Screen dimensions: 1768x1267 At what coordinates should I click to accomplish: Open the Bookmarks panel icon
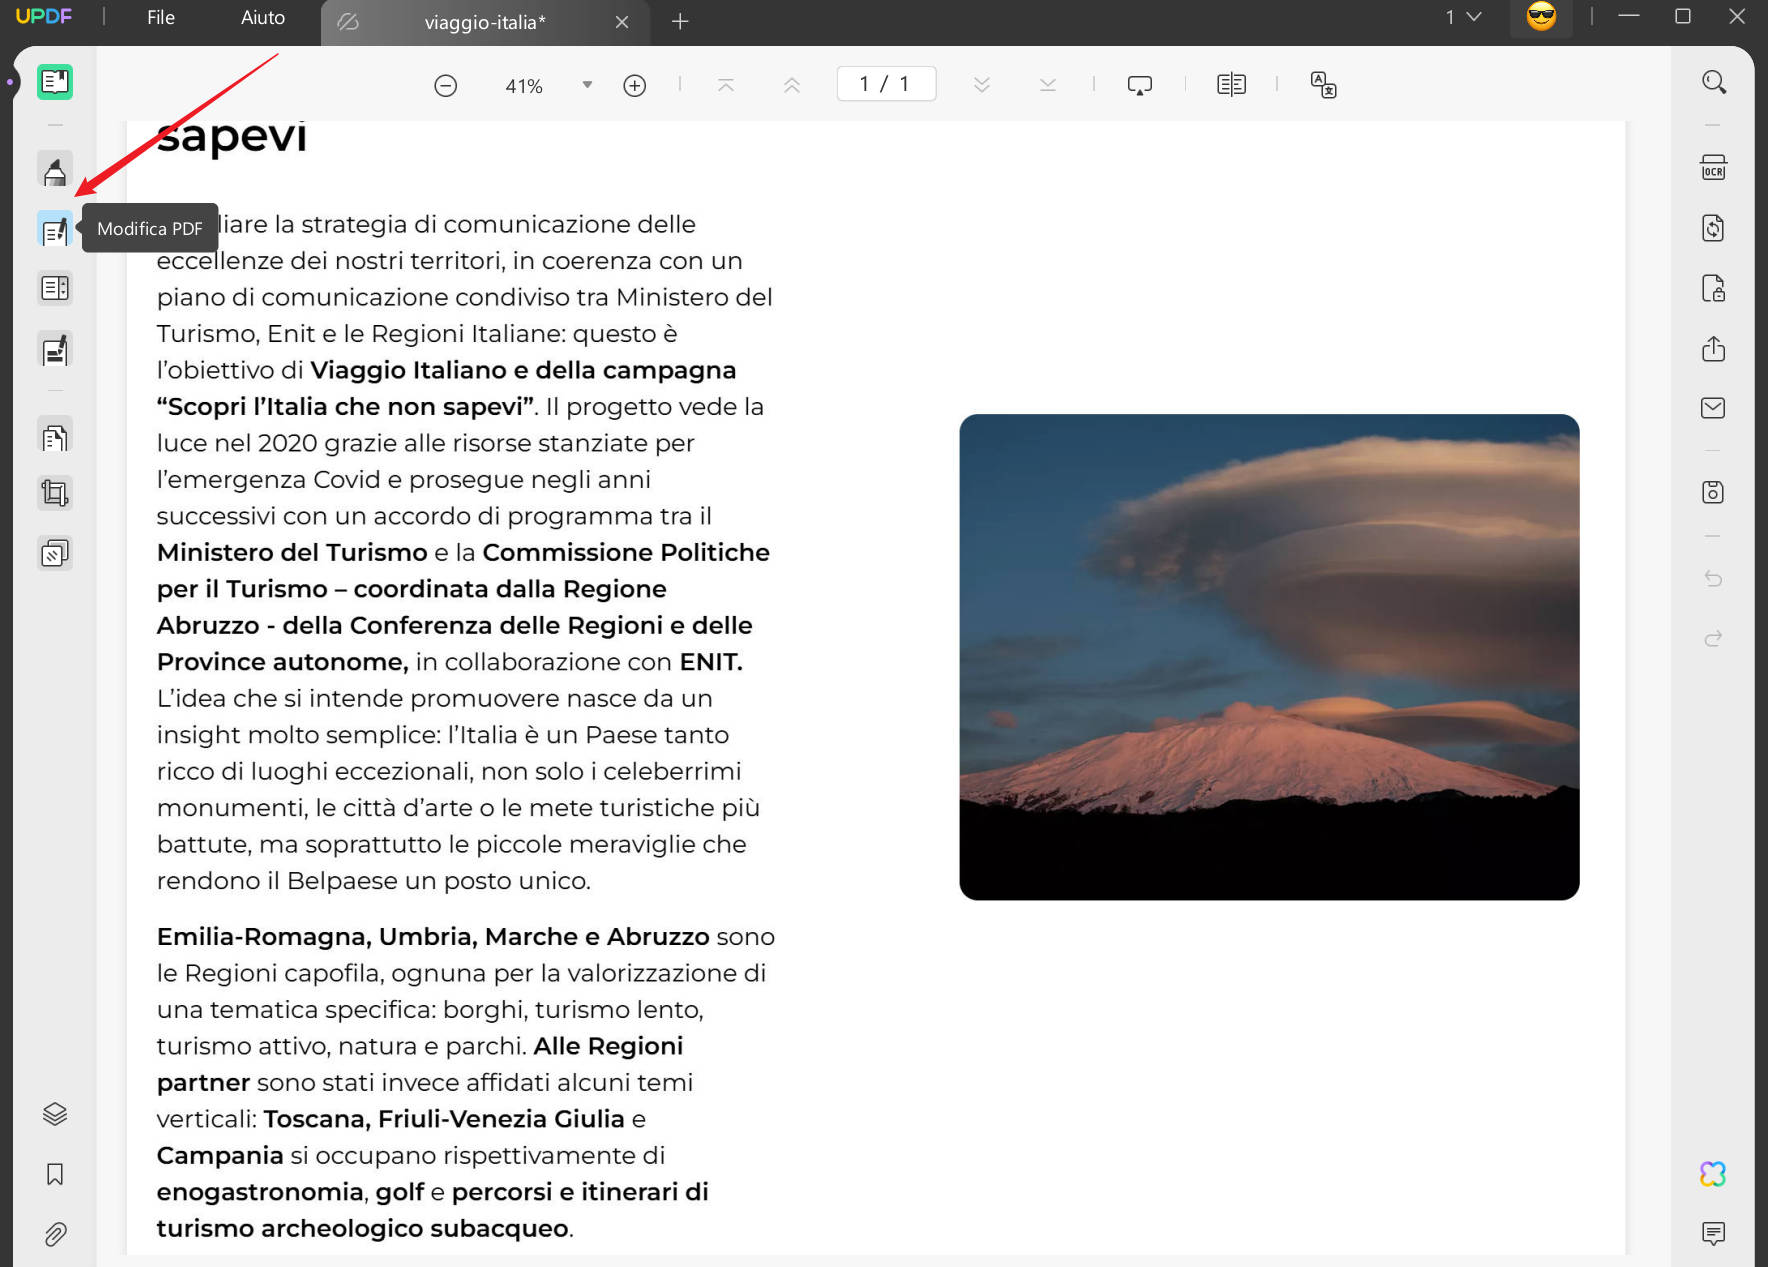click(55, 1174)
